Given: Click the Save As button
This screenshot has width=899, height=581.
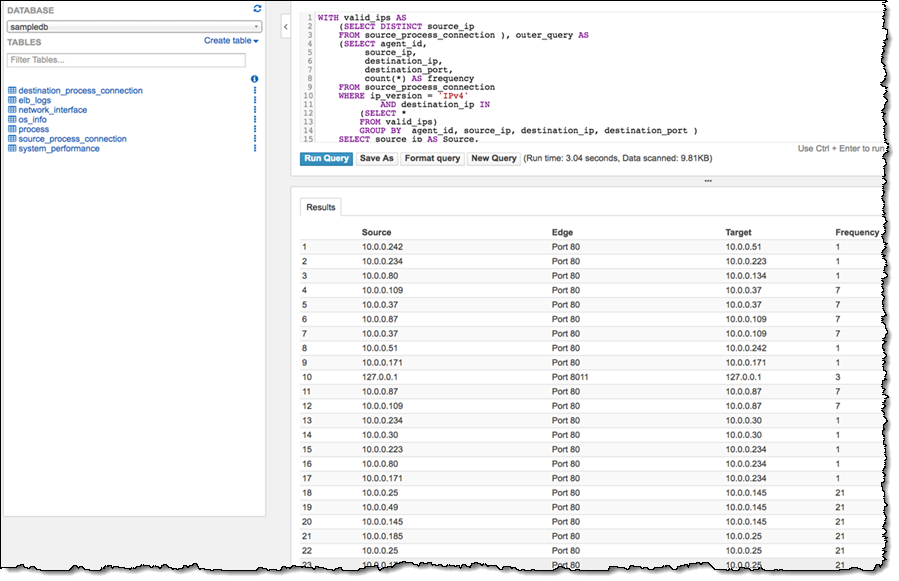Looking at the screenshot, I should pyautogui.click(x=377, y=158).
